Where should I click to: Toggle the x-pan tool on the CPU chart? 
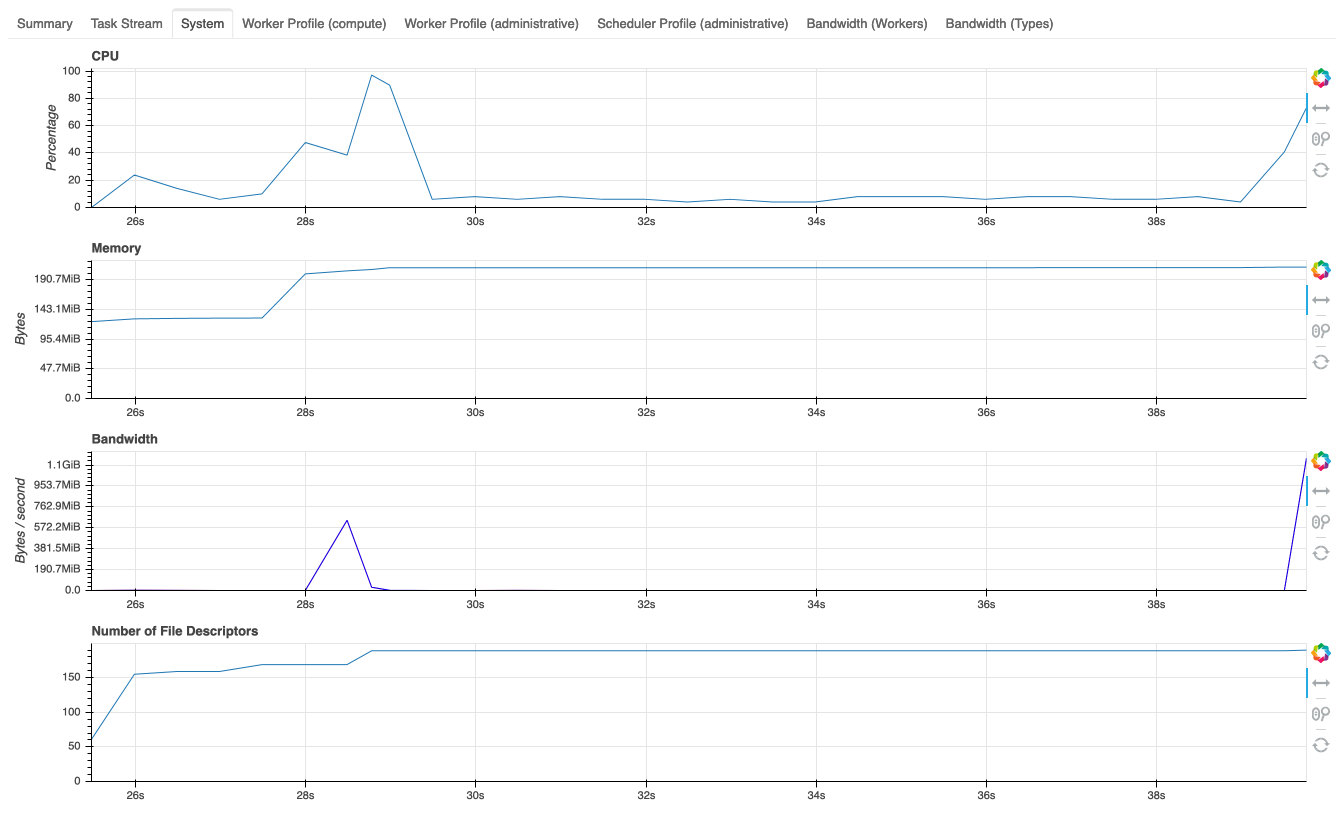1321,108
